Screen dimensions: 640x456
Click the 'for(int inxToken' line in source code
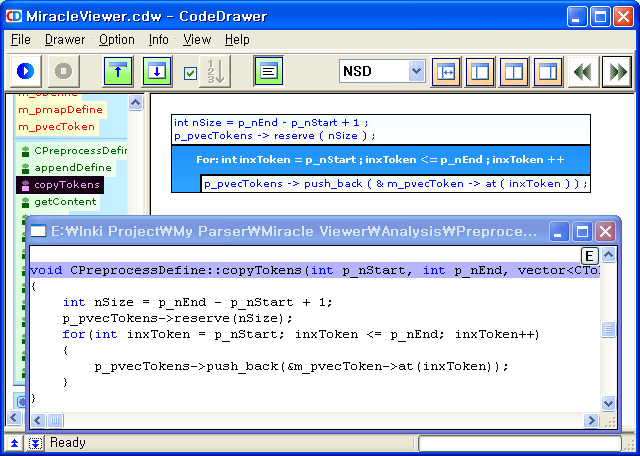tap(301, 334)
